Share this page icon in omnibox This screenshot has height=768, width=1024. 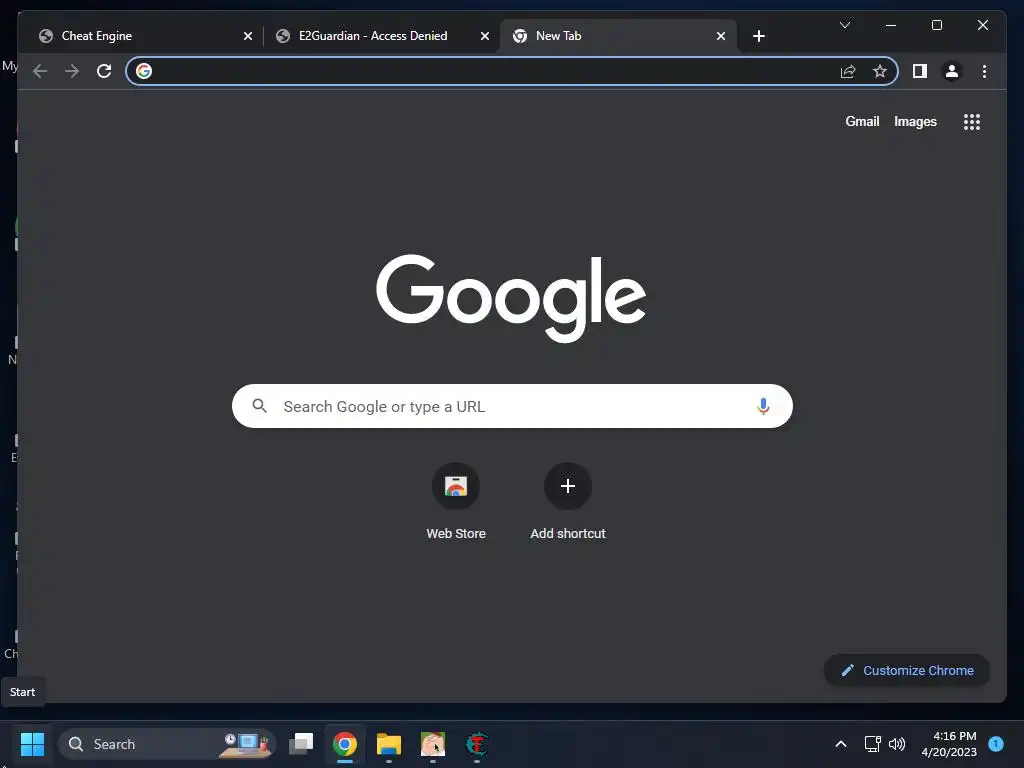pyautogui.click(x=848, y=71)
